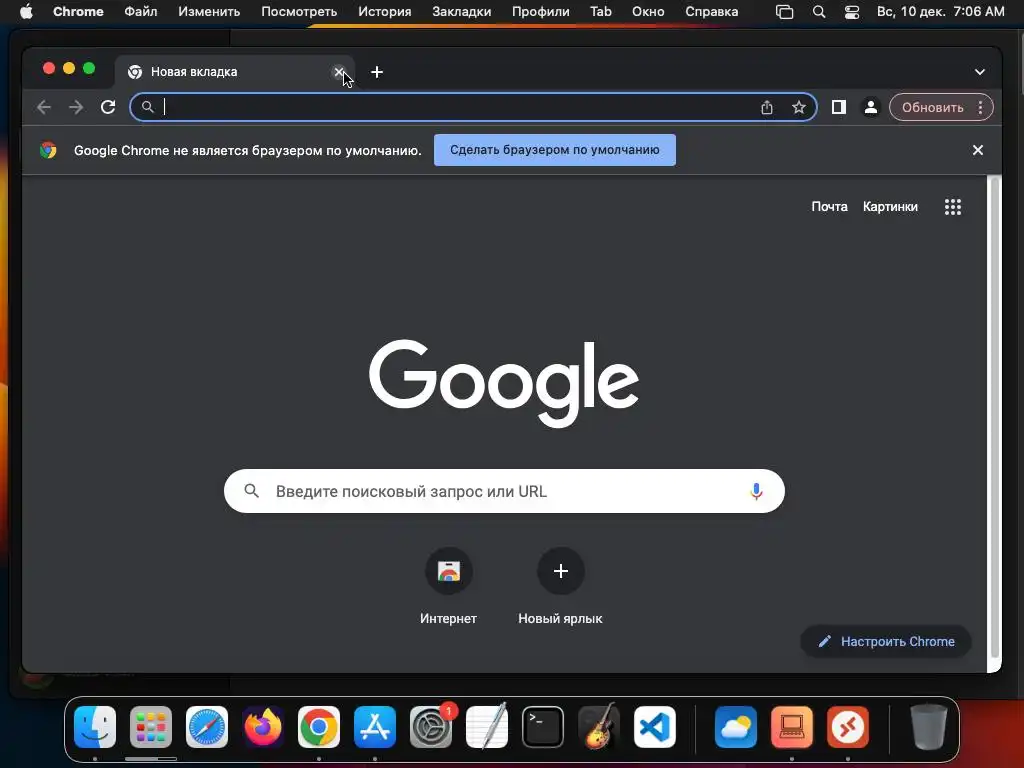Viewport: 1024px width, 768px height.
Task: Reload the page
Action: click(x=108, y=107)
